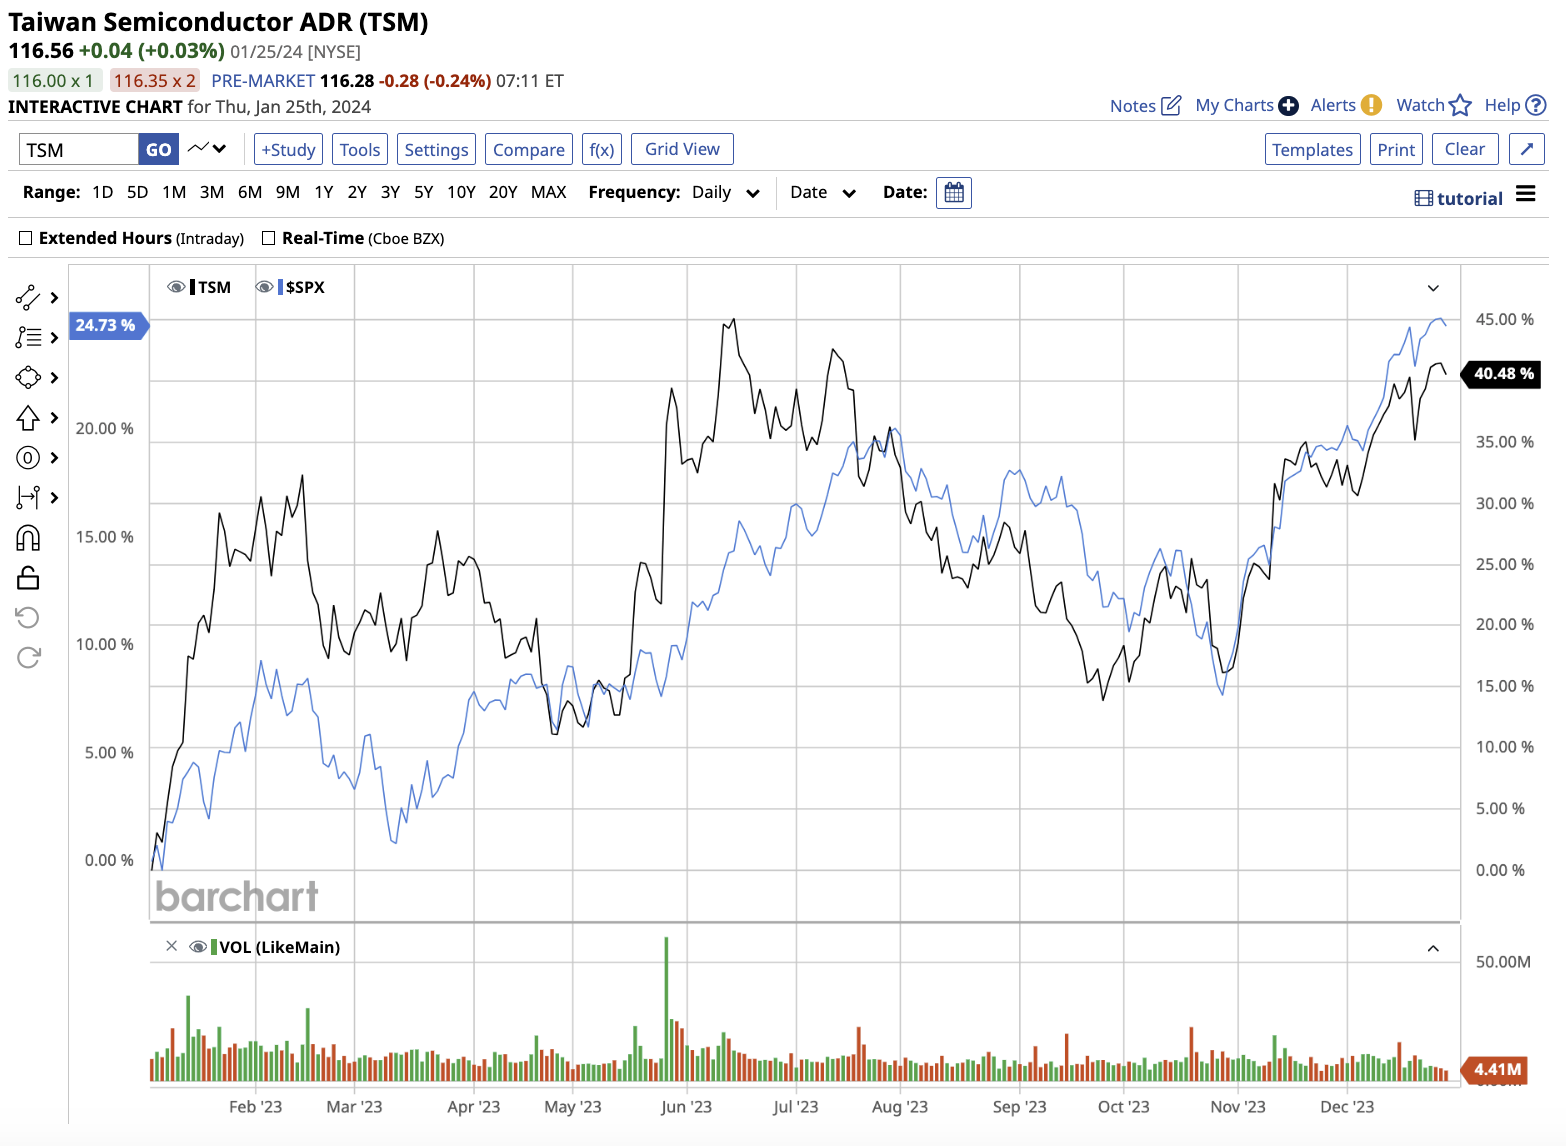Click the redo arrow icon
The image size is (1566, 1146).
pyautogui.click(x=28, y=657)
